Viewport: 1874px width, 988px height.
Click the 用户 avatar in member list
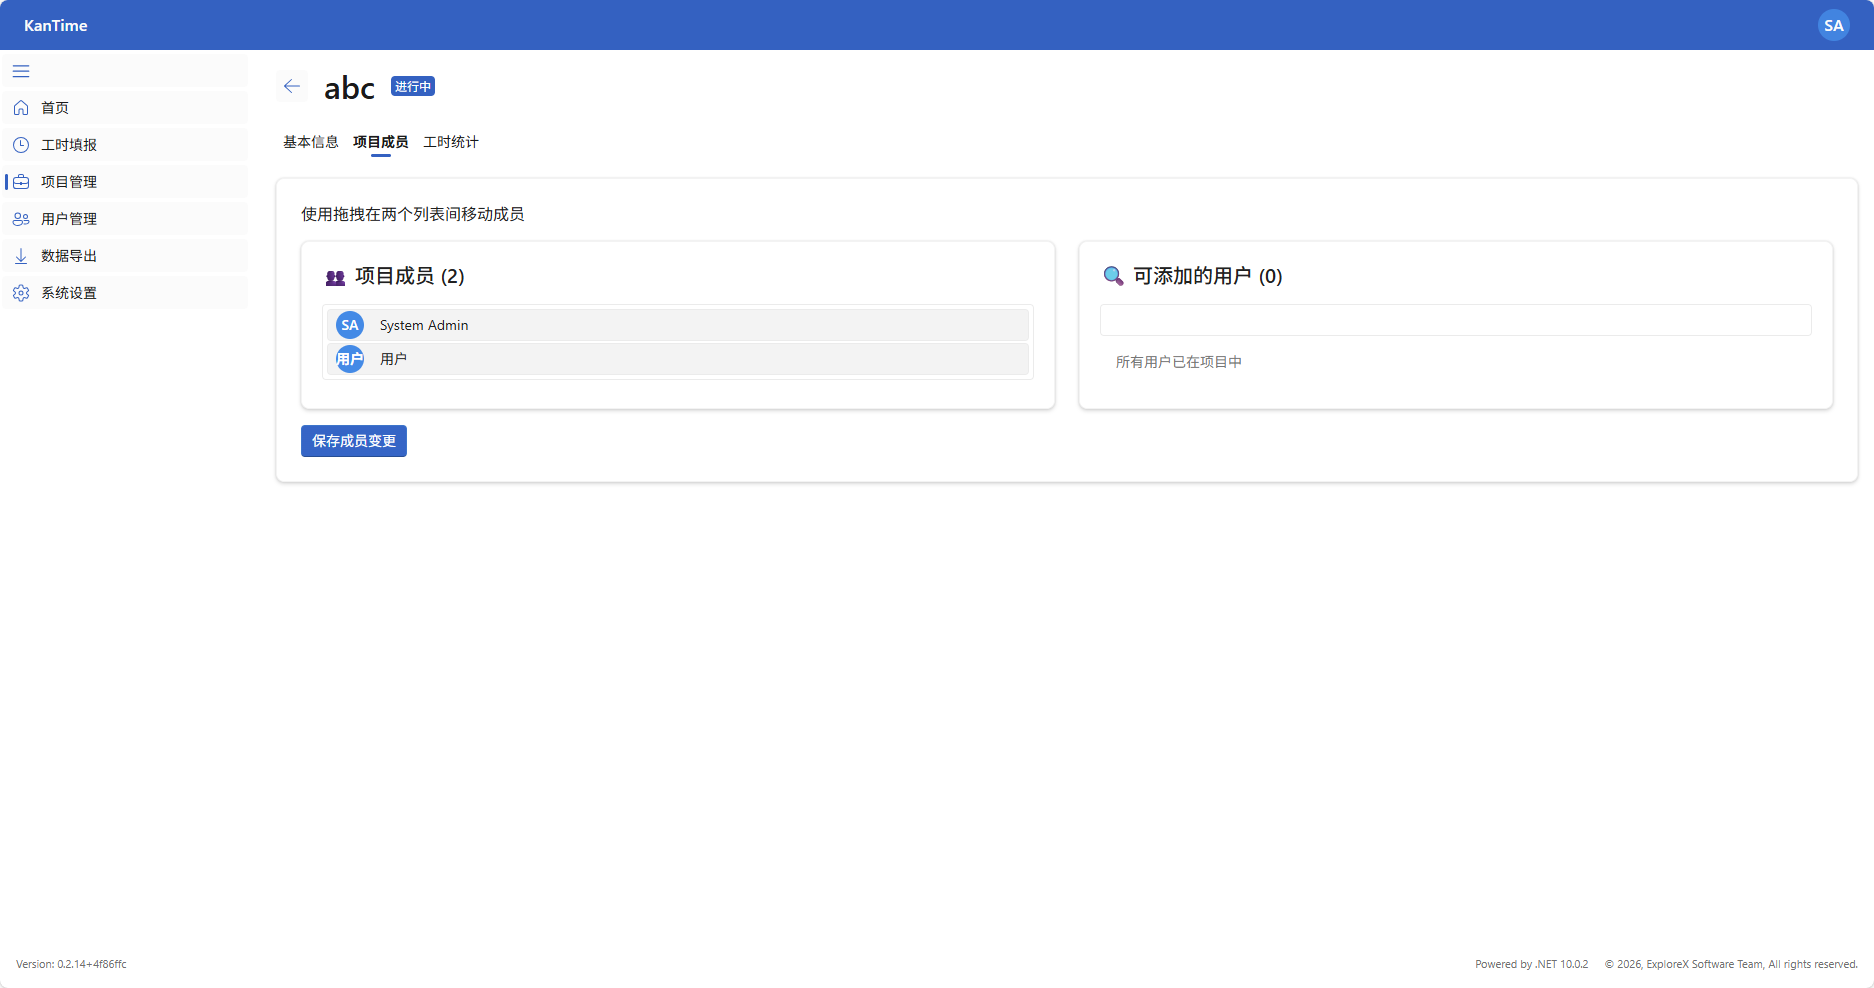pyautogui.click(x=350, y=359)
